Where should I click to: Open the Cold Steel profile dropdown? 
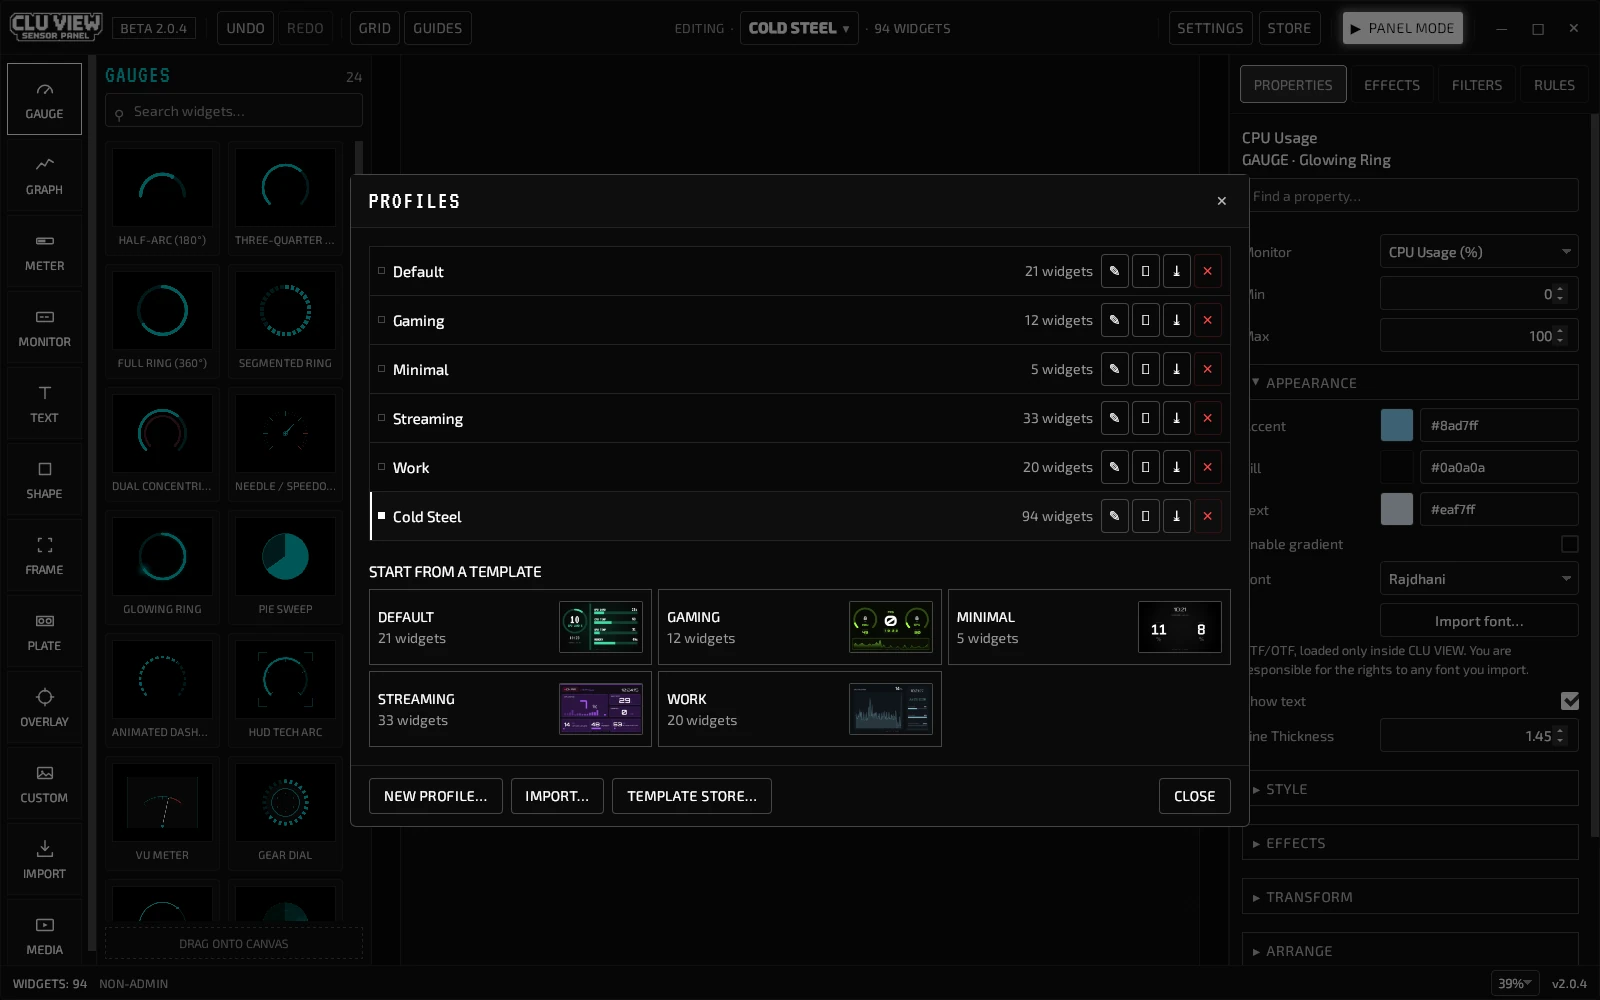(798, 28)
